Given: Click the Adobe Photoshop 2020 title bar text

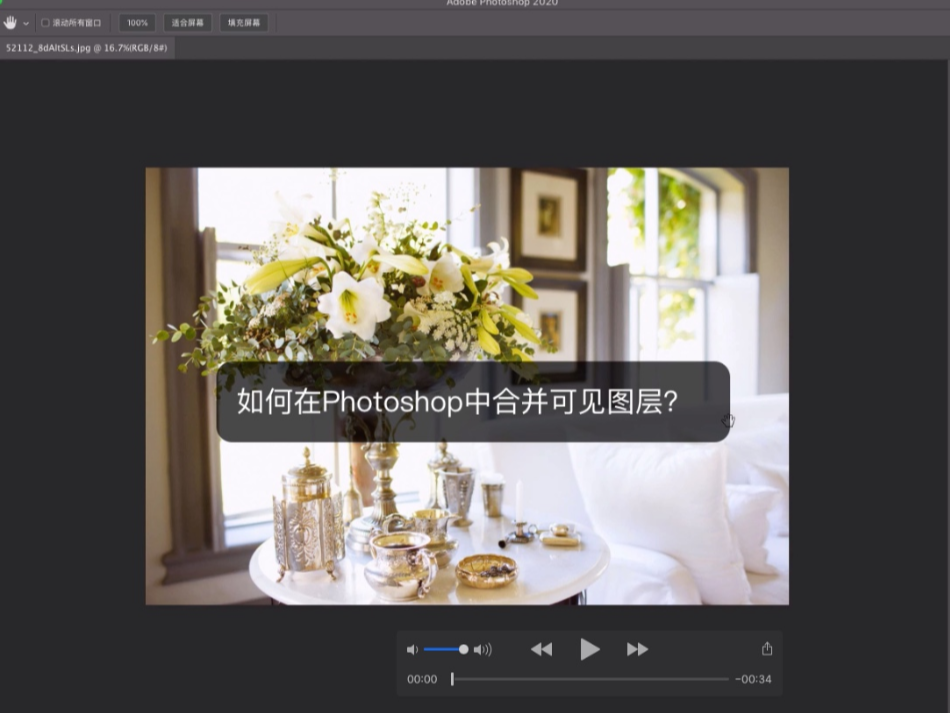Looking at the screenshot, I should coord(501,3).
